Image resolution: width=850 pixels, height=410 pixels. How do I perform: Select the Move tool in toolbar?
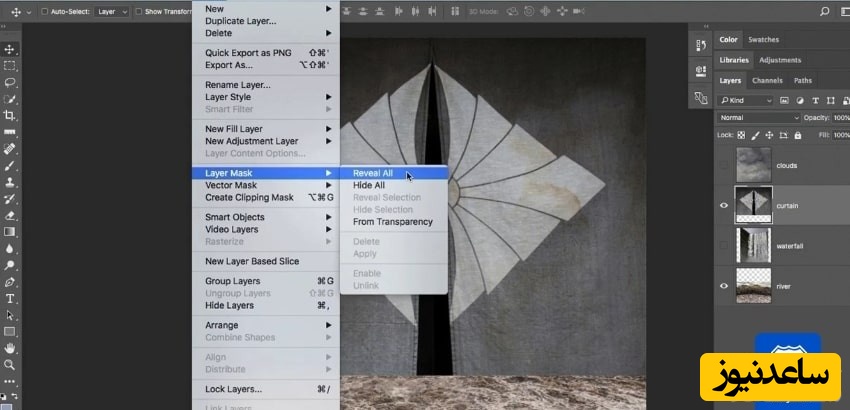click(10, 49)
